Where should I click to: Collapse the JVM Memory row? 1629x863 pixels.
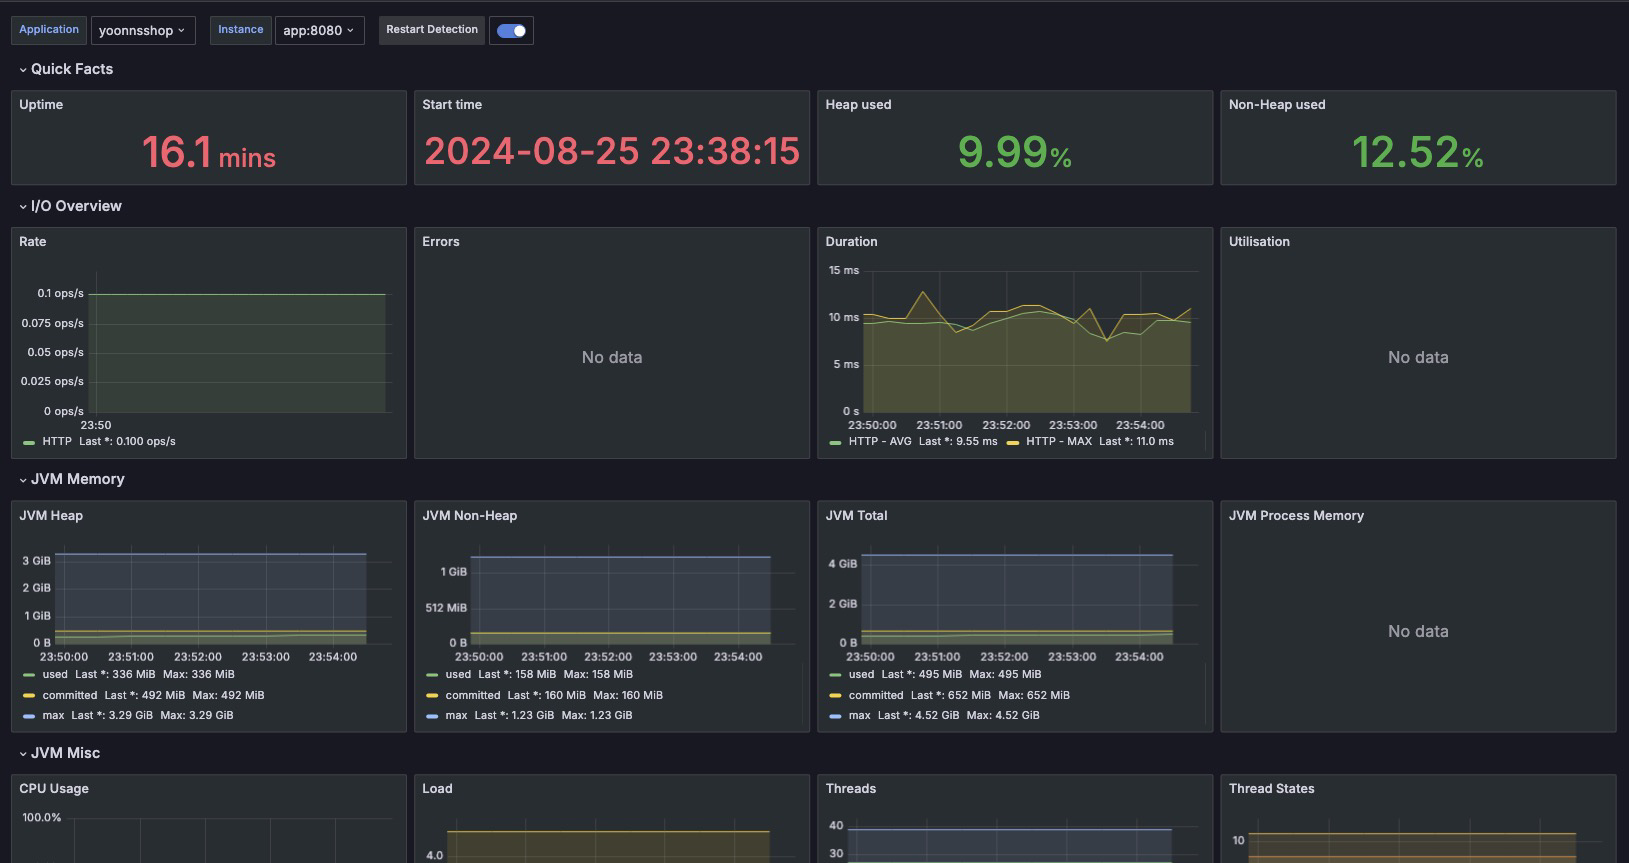click(71, 479)
